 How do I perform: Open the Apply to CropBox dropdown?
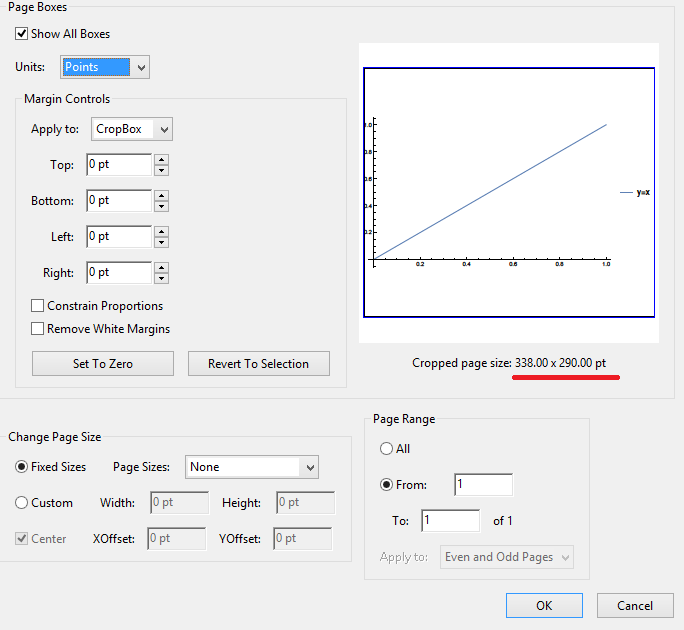click(132, 129)
